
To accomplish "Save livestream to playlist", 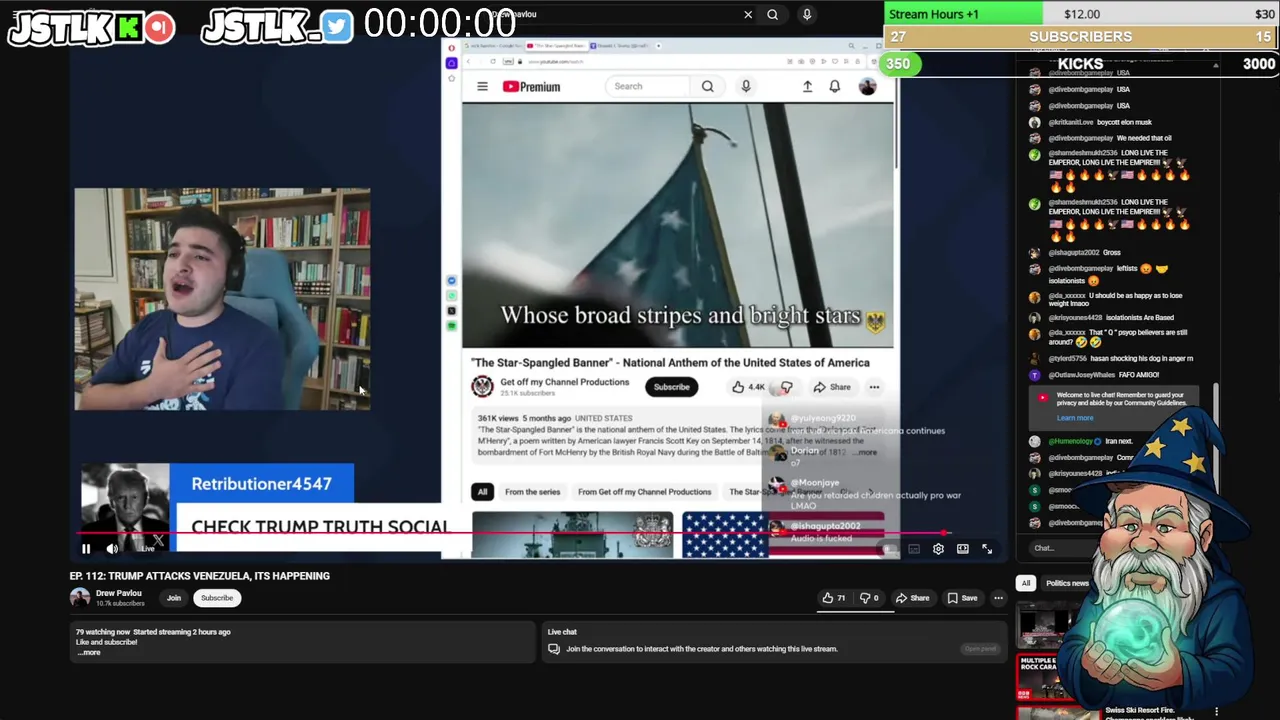I will [x=962, y=598].
